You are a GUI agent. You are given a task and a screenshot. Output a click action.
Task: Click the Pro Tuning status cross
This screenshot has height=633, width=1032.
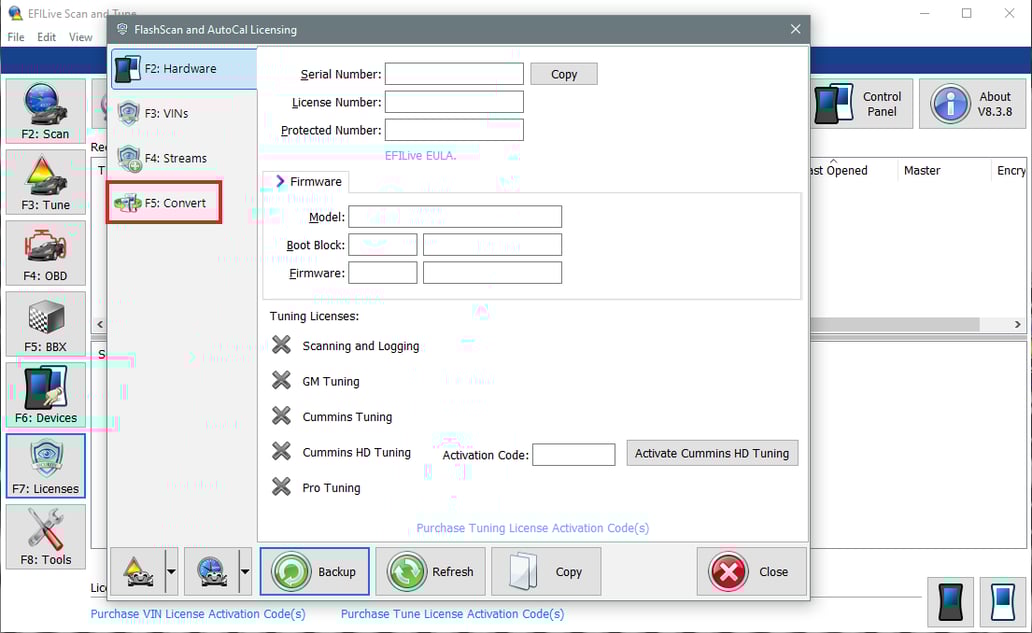283,488
